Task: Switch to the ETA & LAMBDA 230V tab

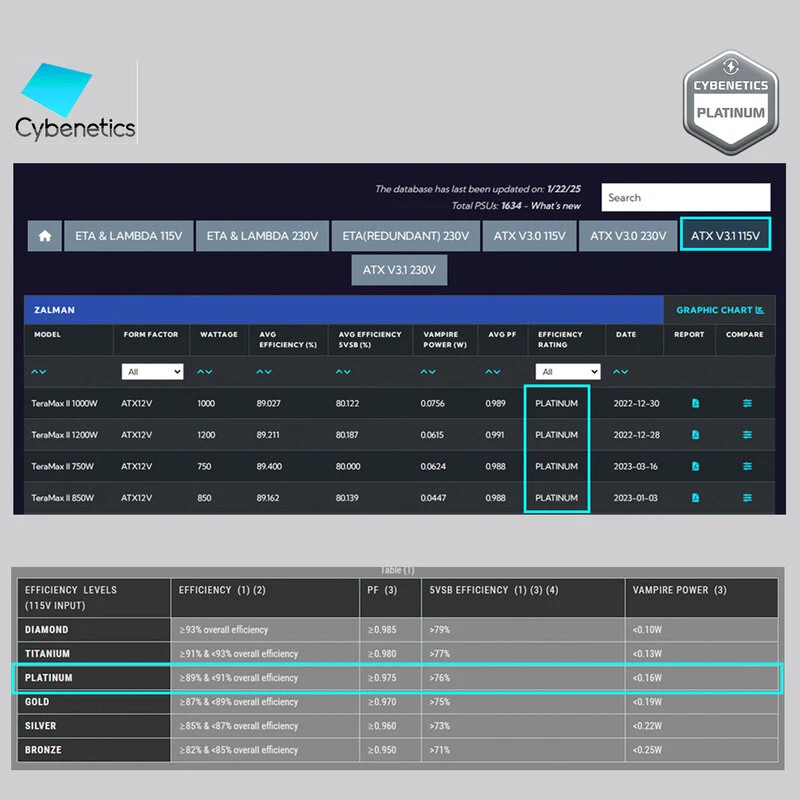Action: [x=263, y=235]
